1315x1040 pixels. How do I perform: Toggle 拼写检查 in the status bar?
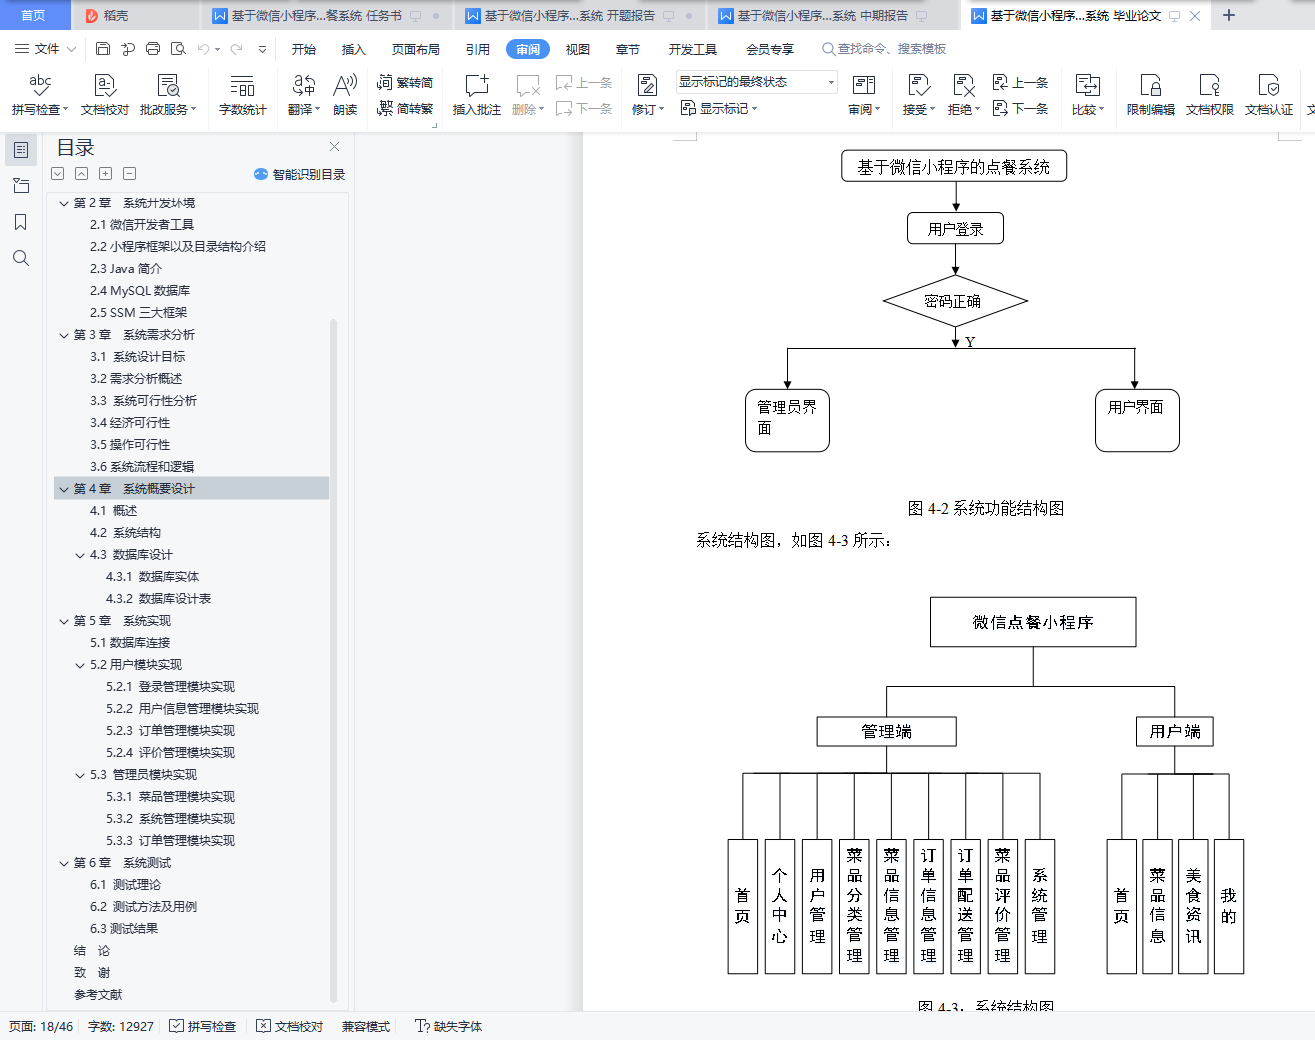[203, 1026]
